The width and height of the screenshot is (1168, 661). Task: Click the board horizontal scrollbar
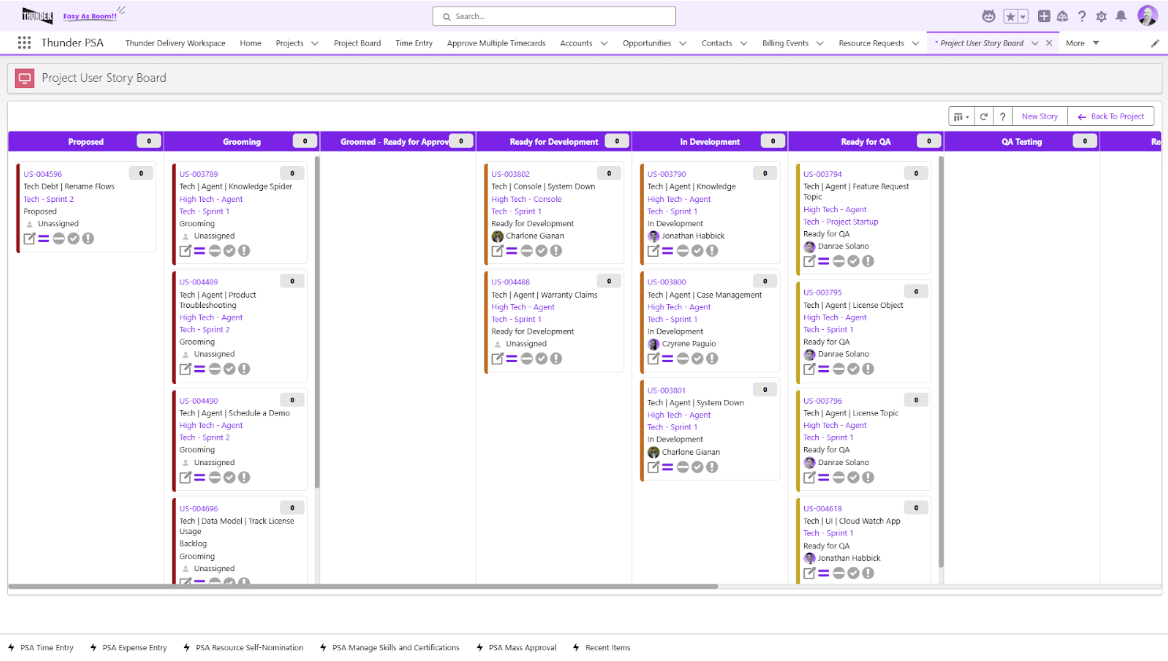click(x=363, y=586)
